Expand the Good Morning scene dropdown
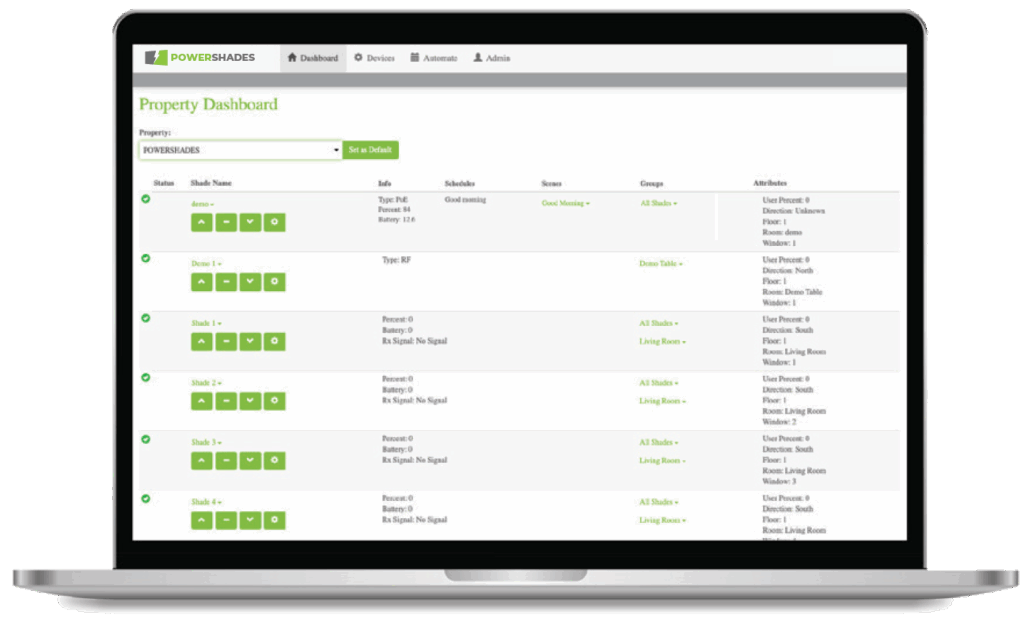1024x625 pixels. (565, 203)
